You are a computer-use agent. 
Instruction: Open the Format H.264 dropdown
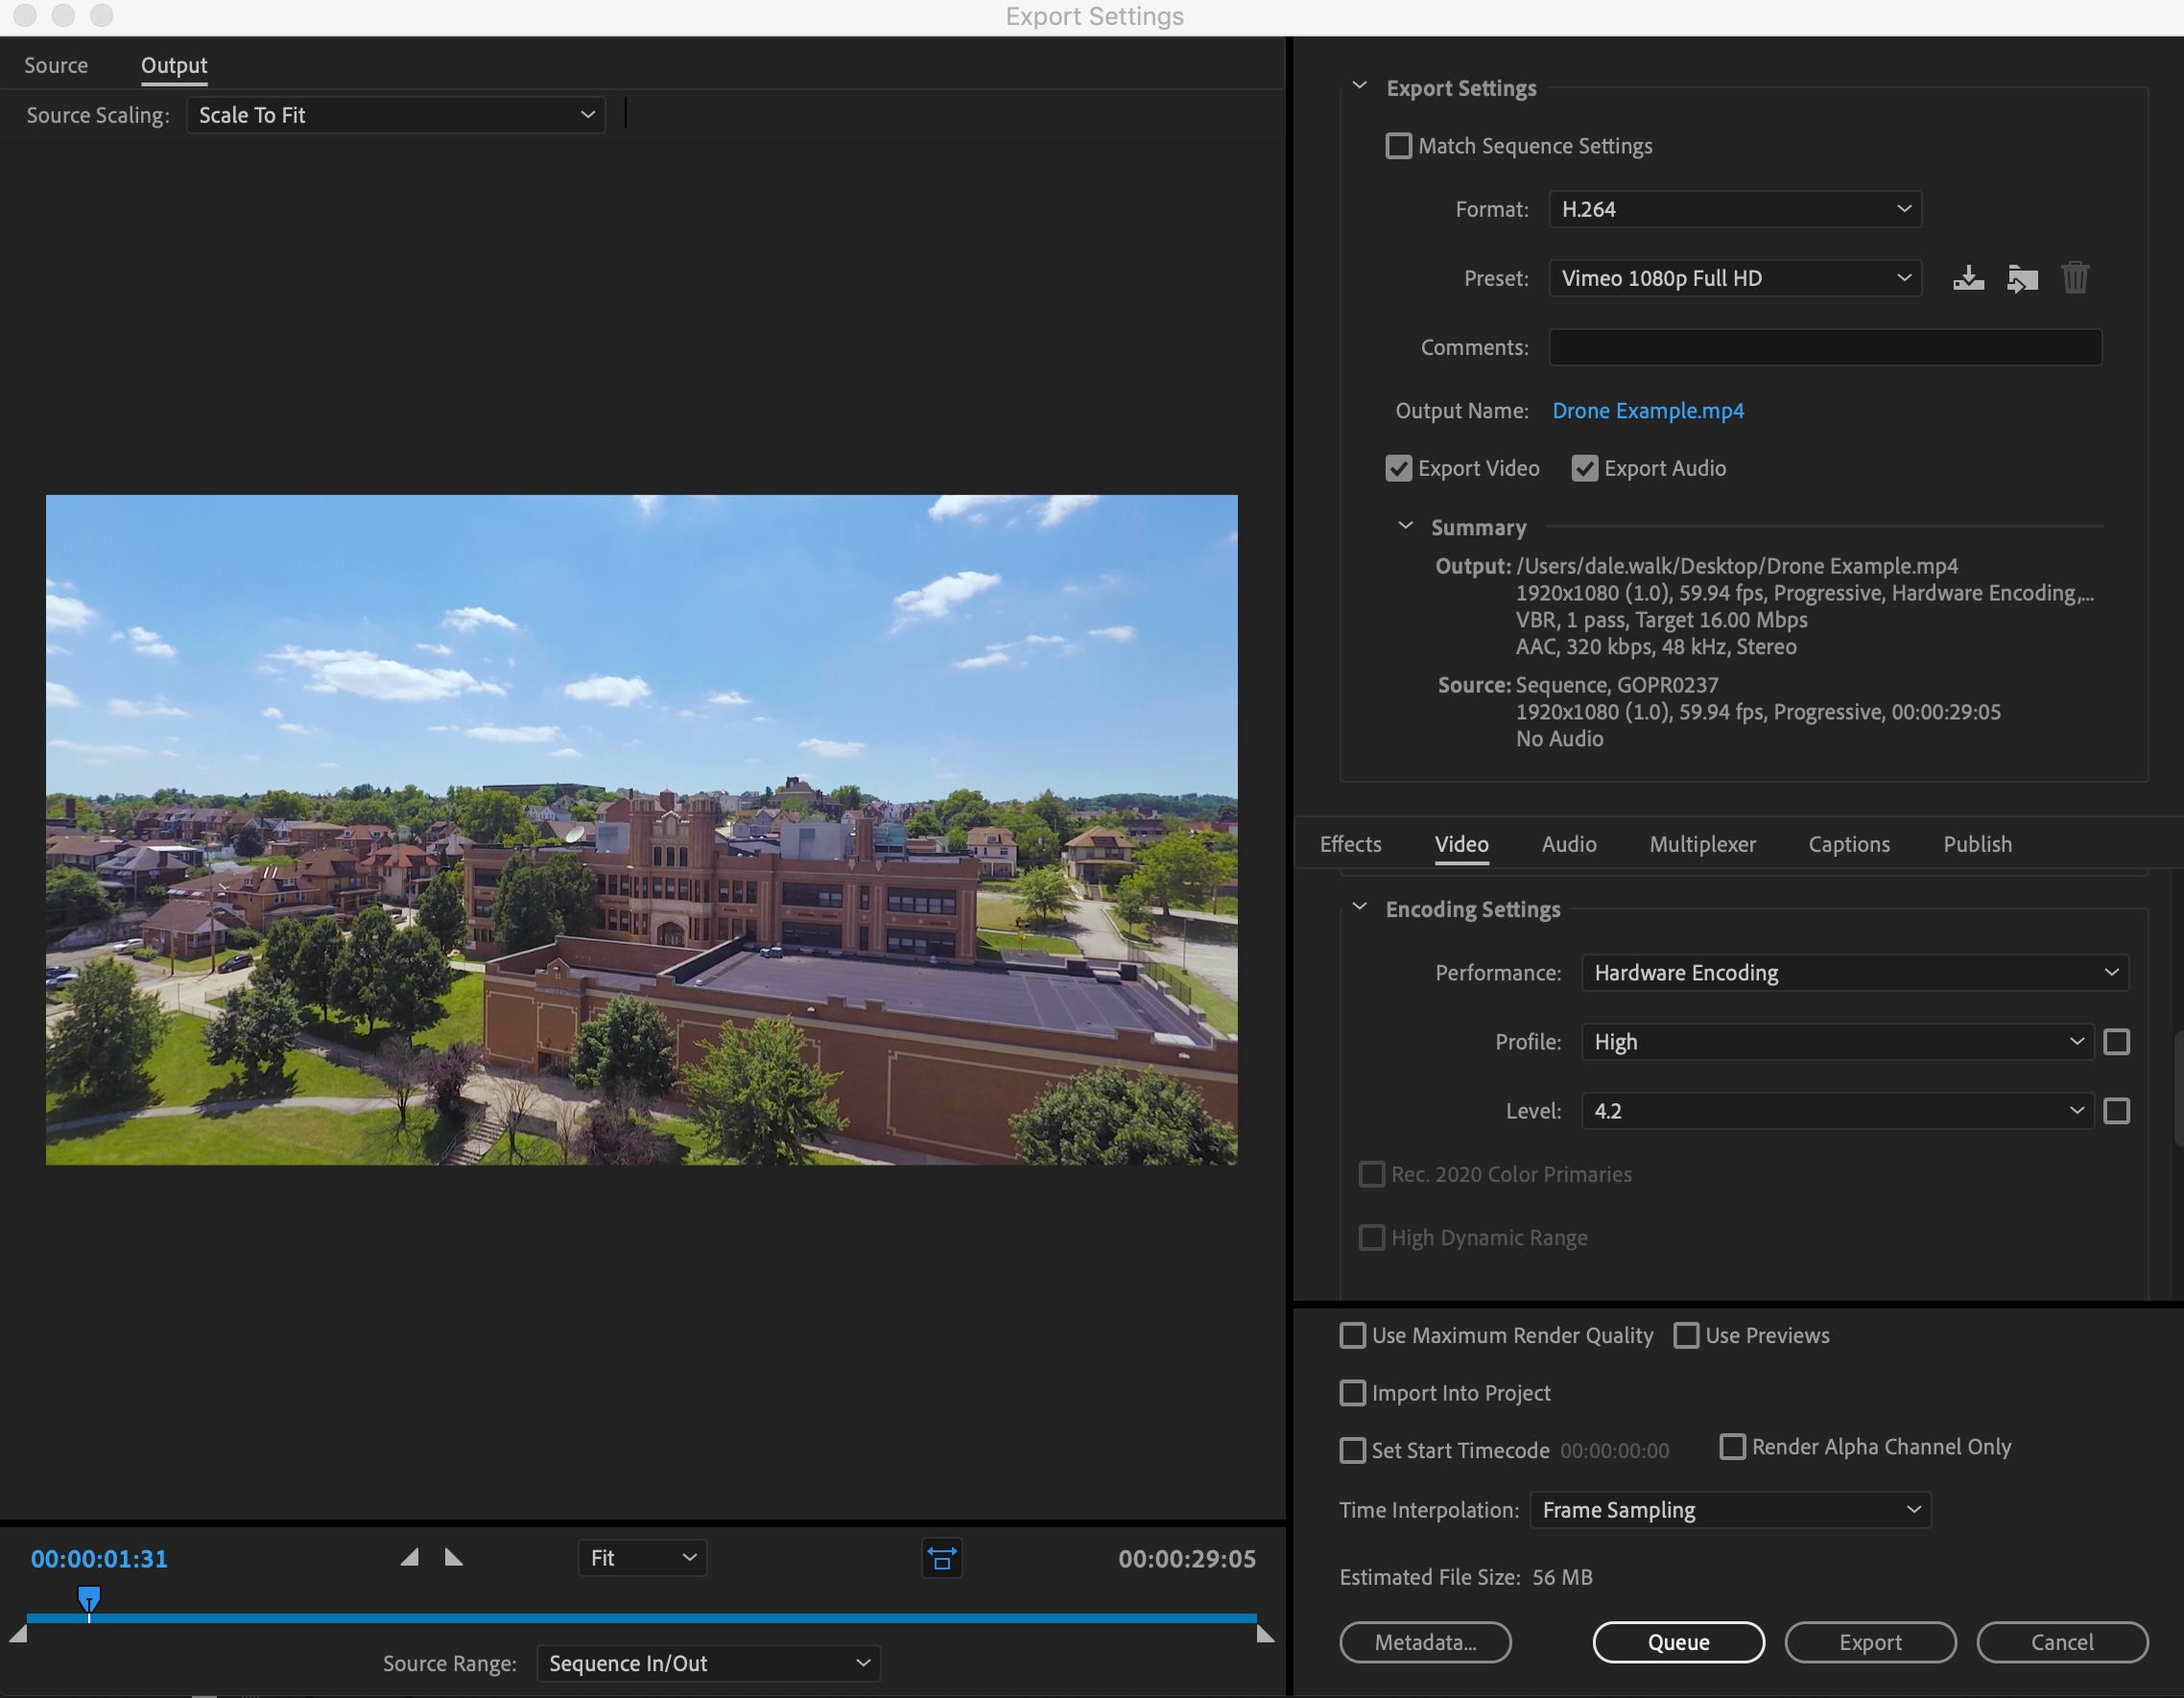(1734, 209)
